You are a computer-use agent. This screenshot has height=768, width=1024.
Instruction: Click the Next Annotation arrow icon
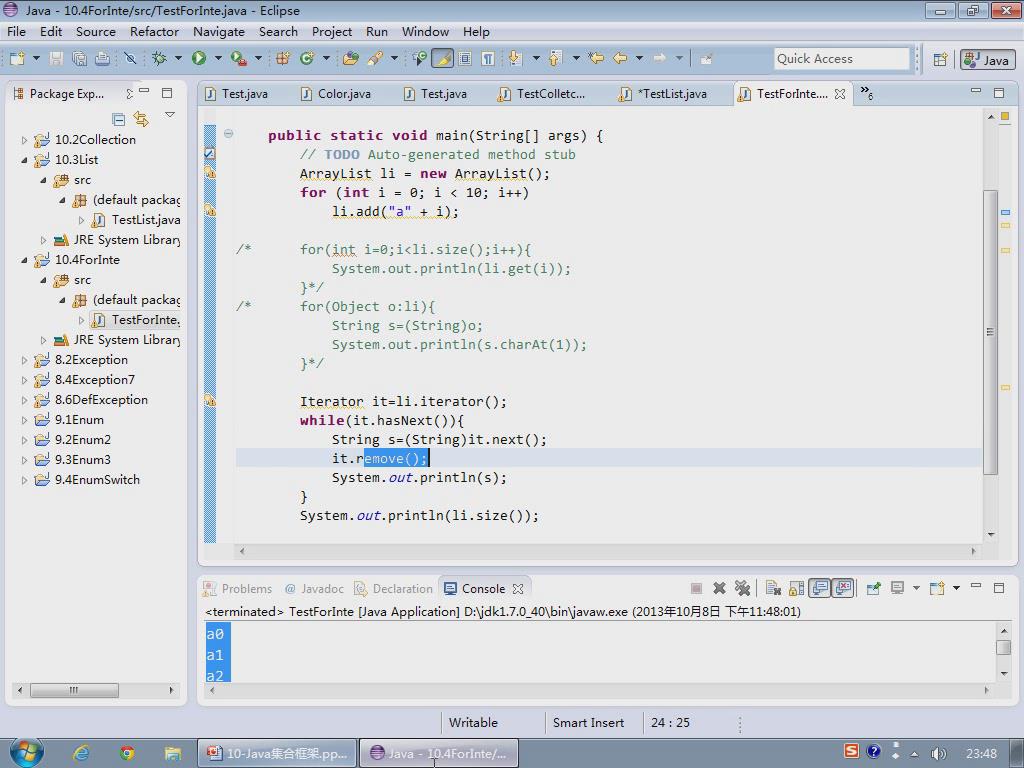[x=515, y=59]
